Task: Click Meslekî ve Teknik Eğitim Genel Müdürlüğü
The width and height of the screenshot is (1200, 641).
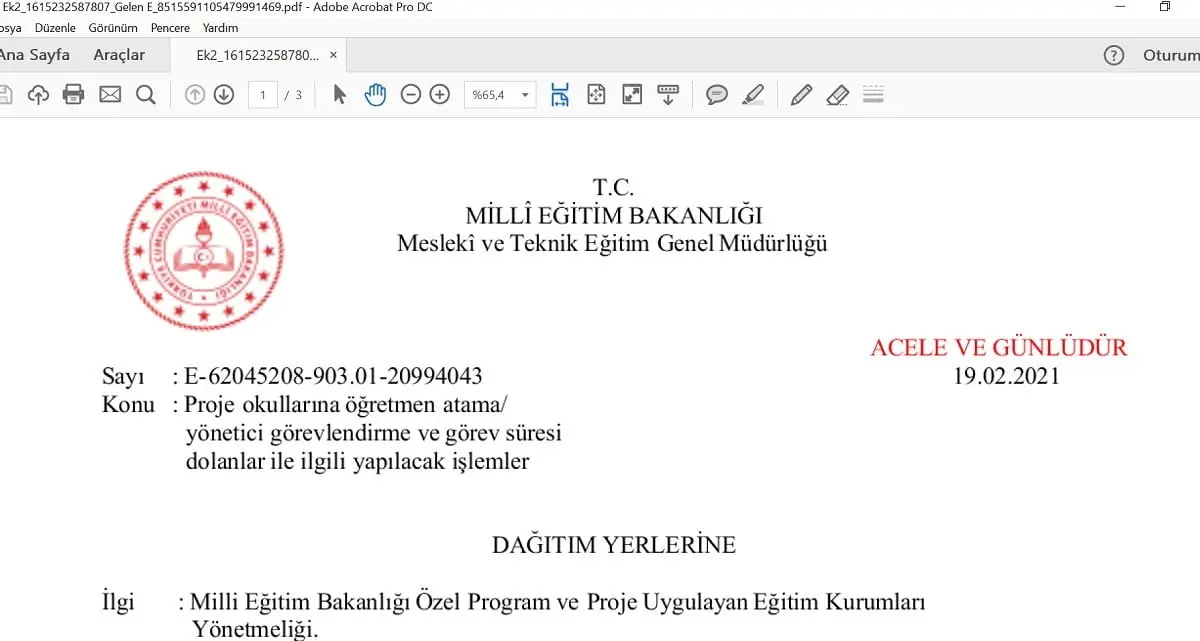Action: pyautogui.click(x=612, y=243)
